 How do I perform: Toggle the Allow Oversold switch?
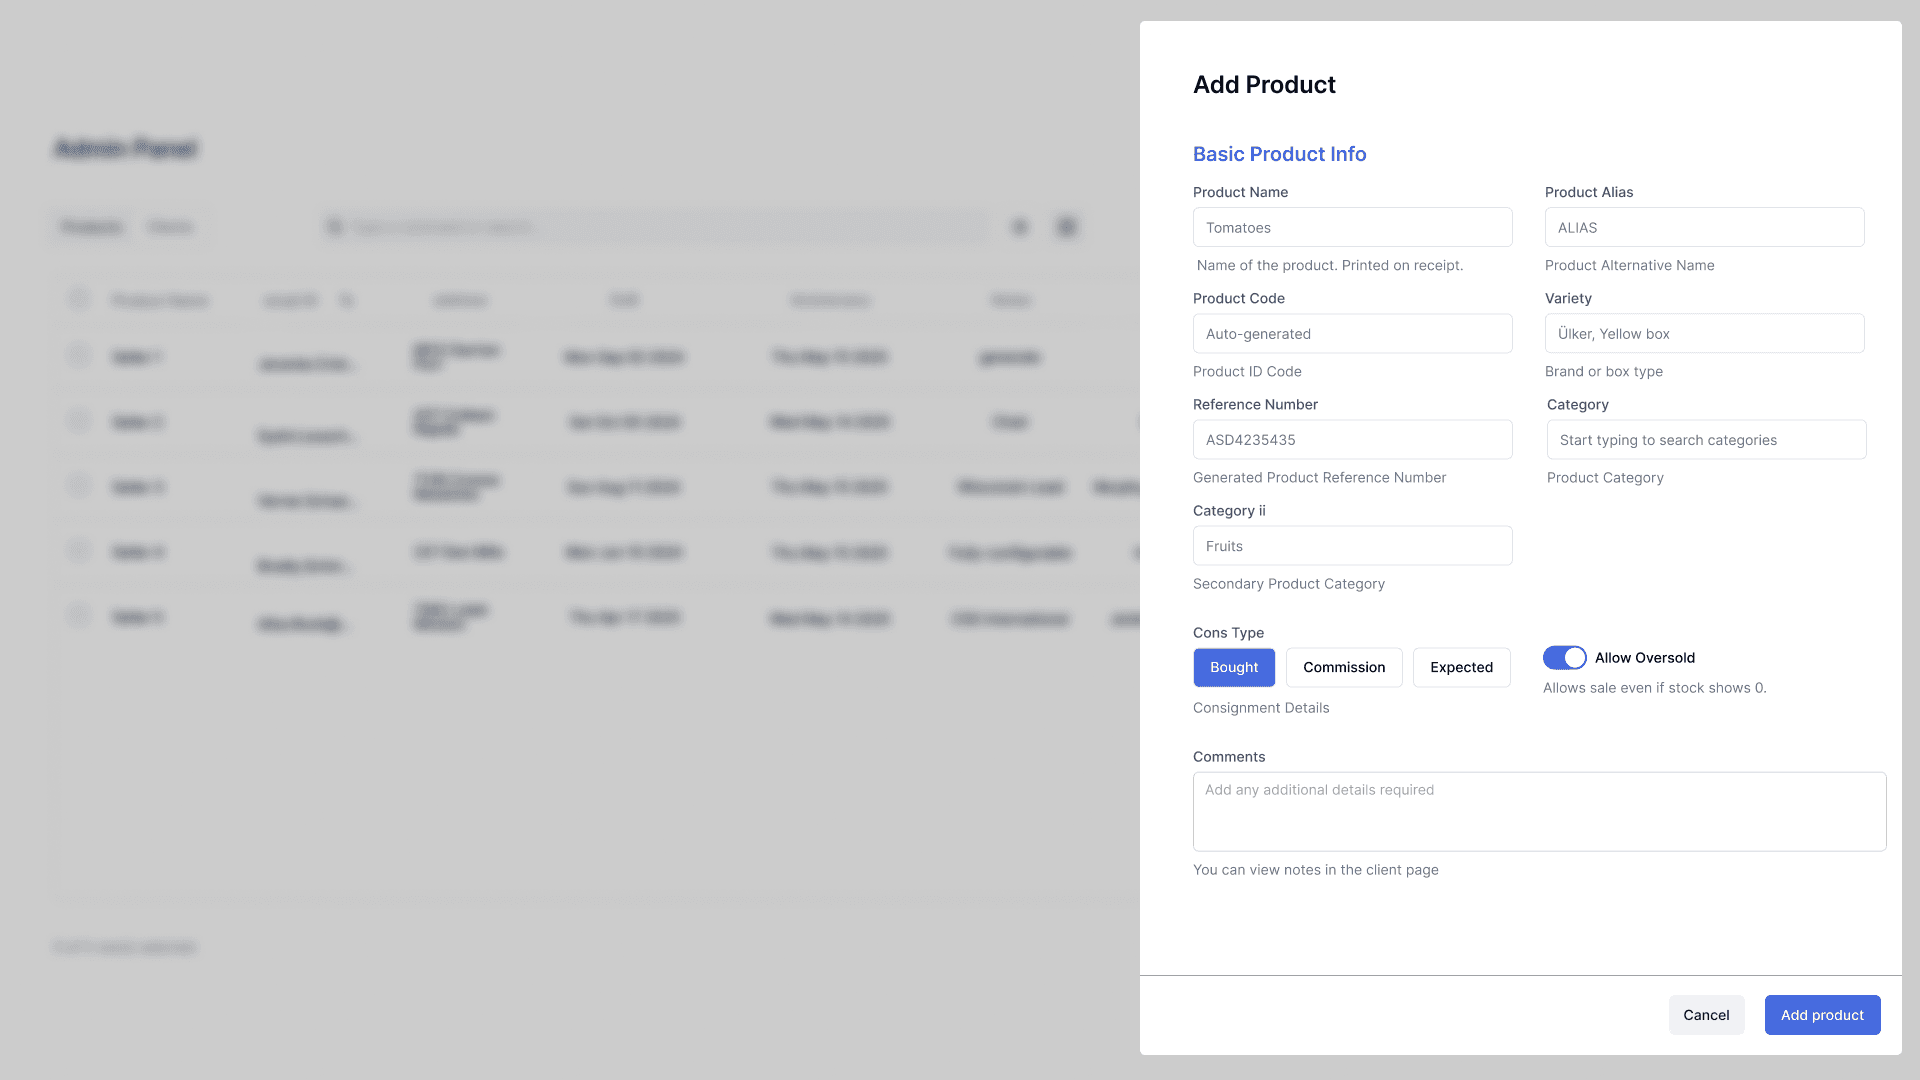click(1564, 657)
